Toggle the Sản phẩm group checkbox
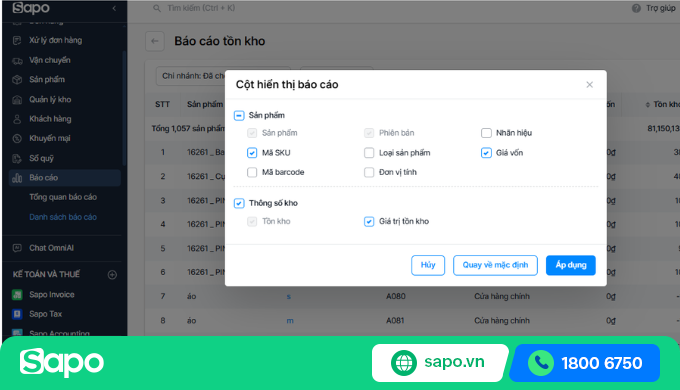This screenshot has width=680, height=390. pyautogui.click(x=239, y=115)
